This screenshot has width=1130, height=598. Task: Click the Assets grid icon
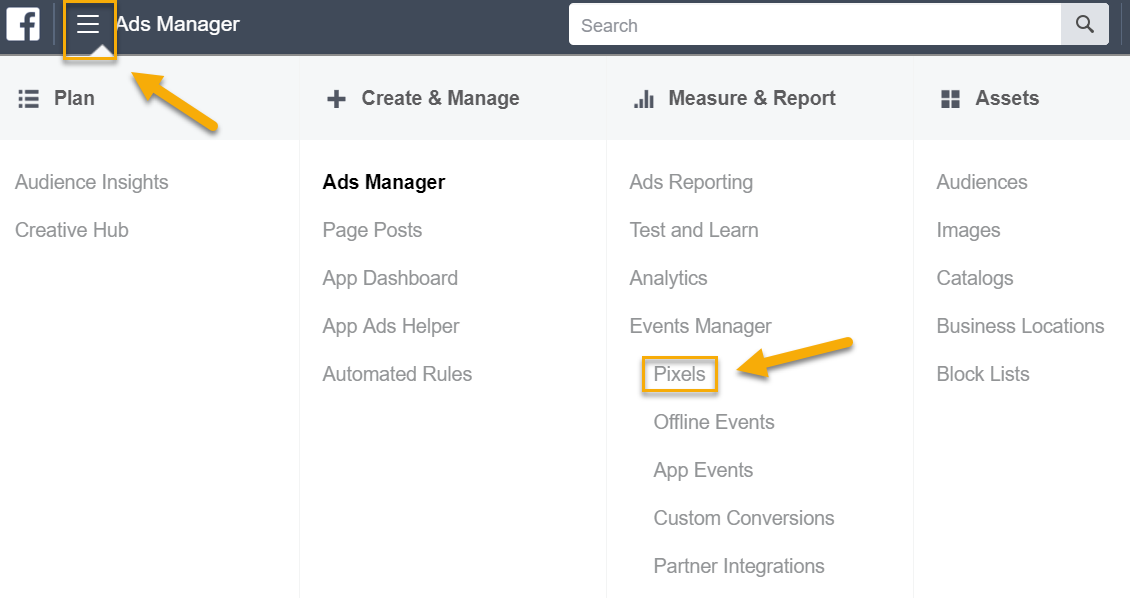tap(951, 99)
